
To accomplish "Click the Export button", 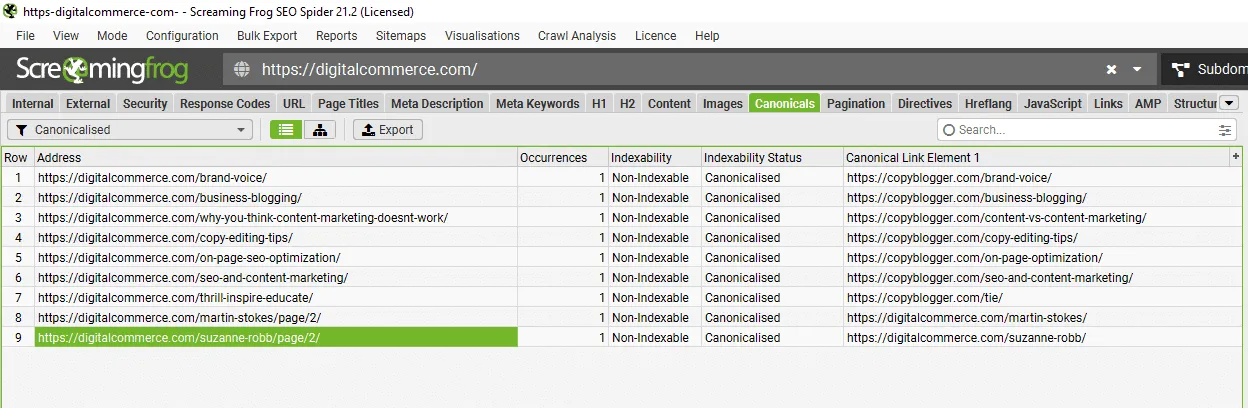I will (388, 130).
